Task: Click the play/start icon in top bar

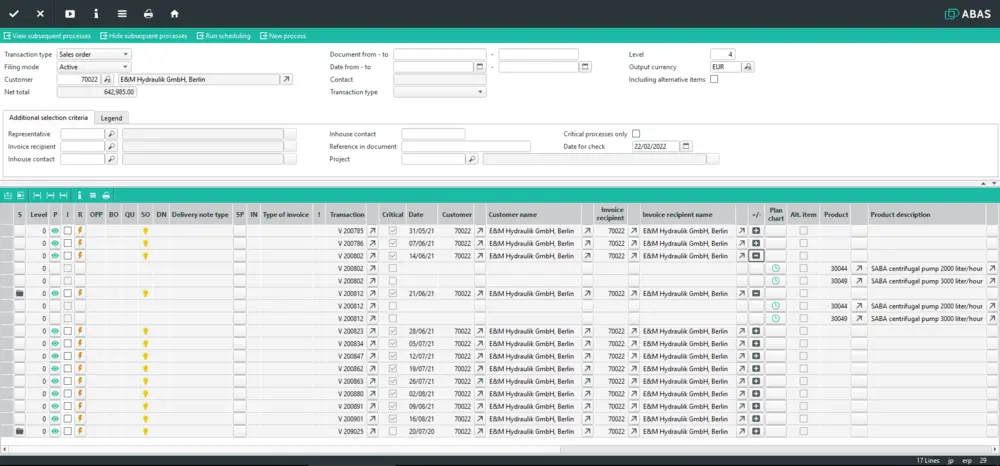Action: tap(70, 13)
